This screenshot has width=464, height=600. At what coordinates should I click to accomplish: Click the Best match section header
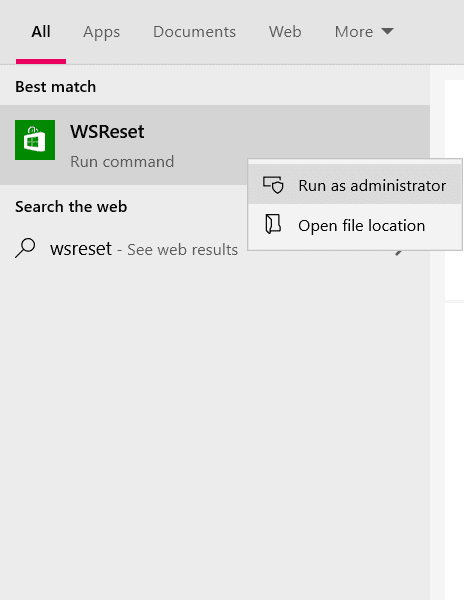(x=55, y=87)
